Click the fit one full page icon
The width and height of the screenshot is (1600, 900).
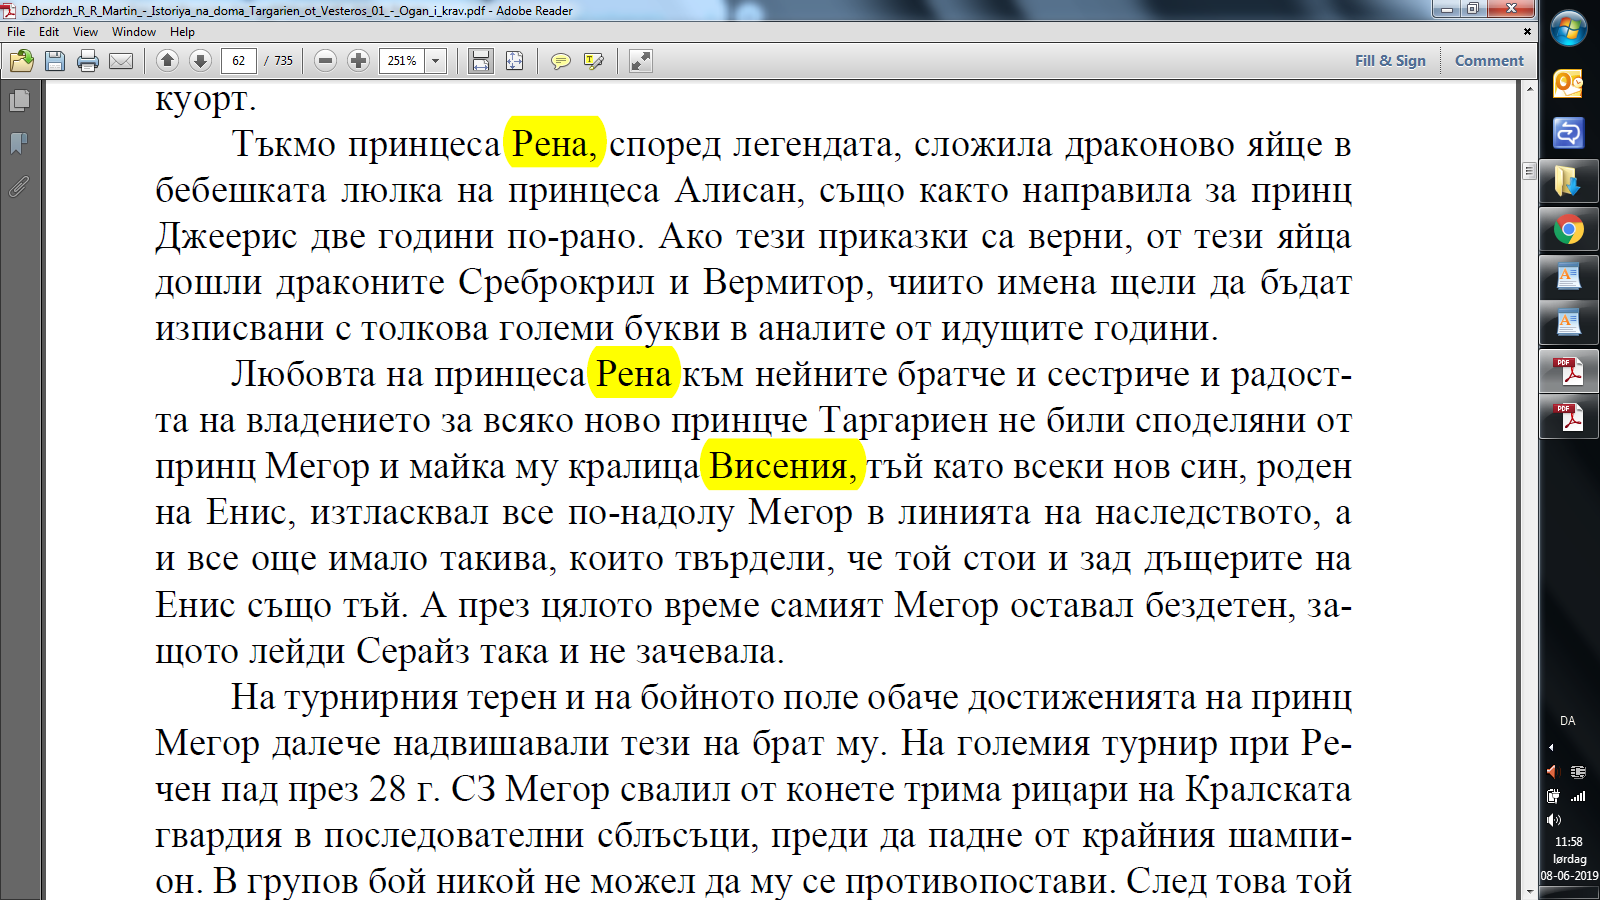pyautogui.click(x=514, y=61)
